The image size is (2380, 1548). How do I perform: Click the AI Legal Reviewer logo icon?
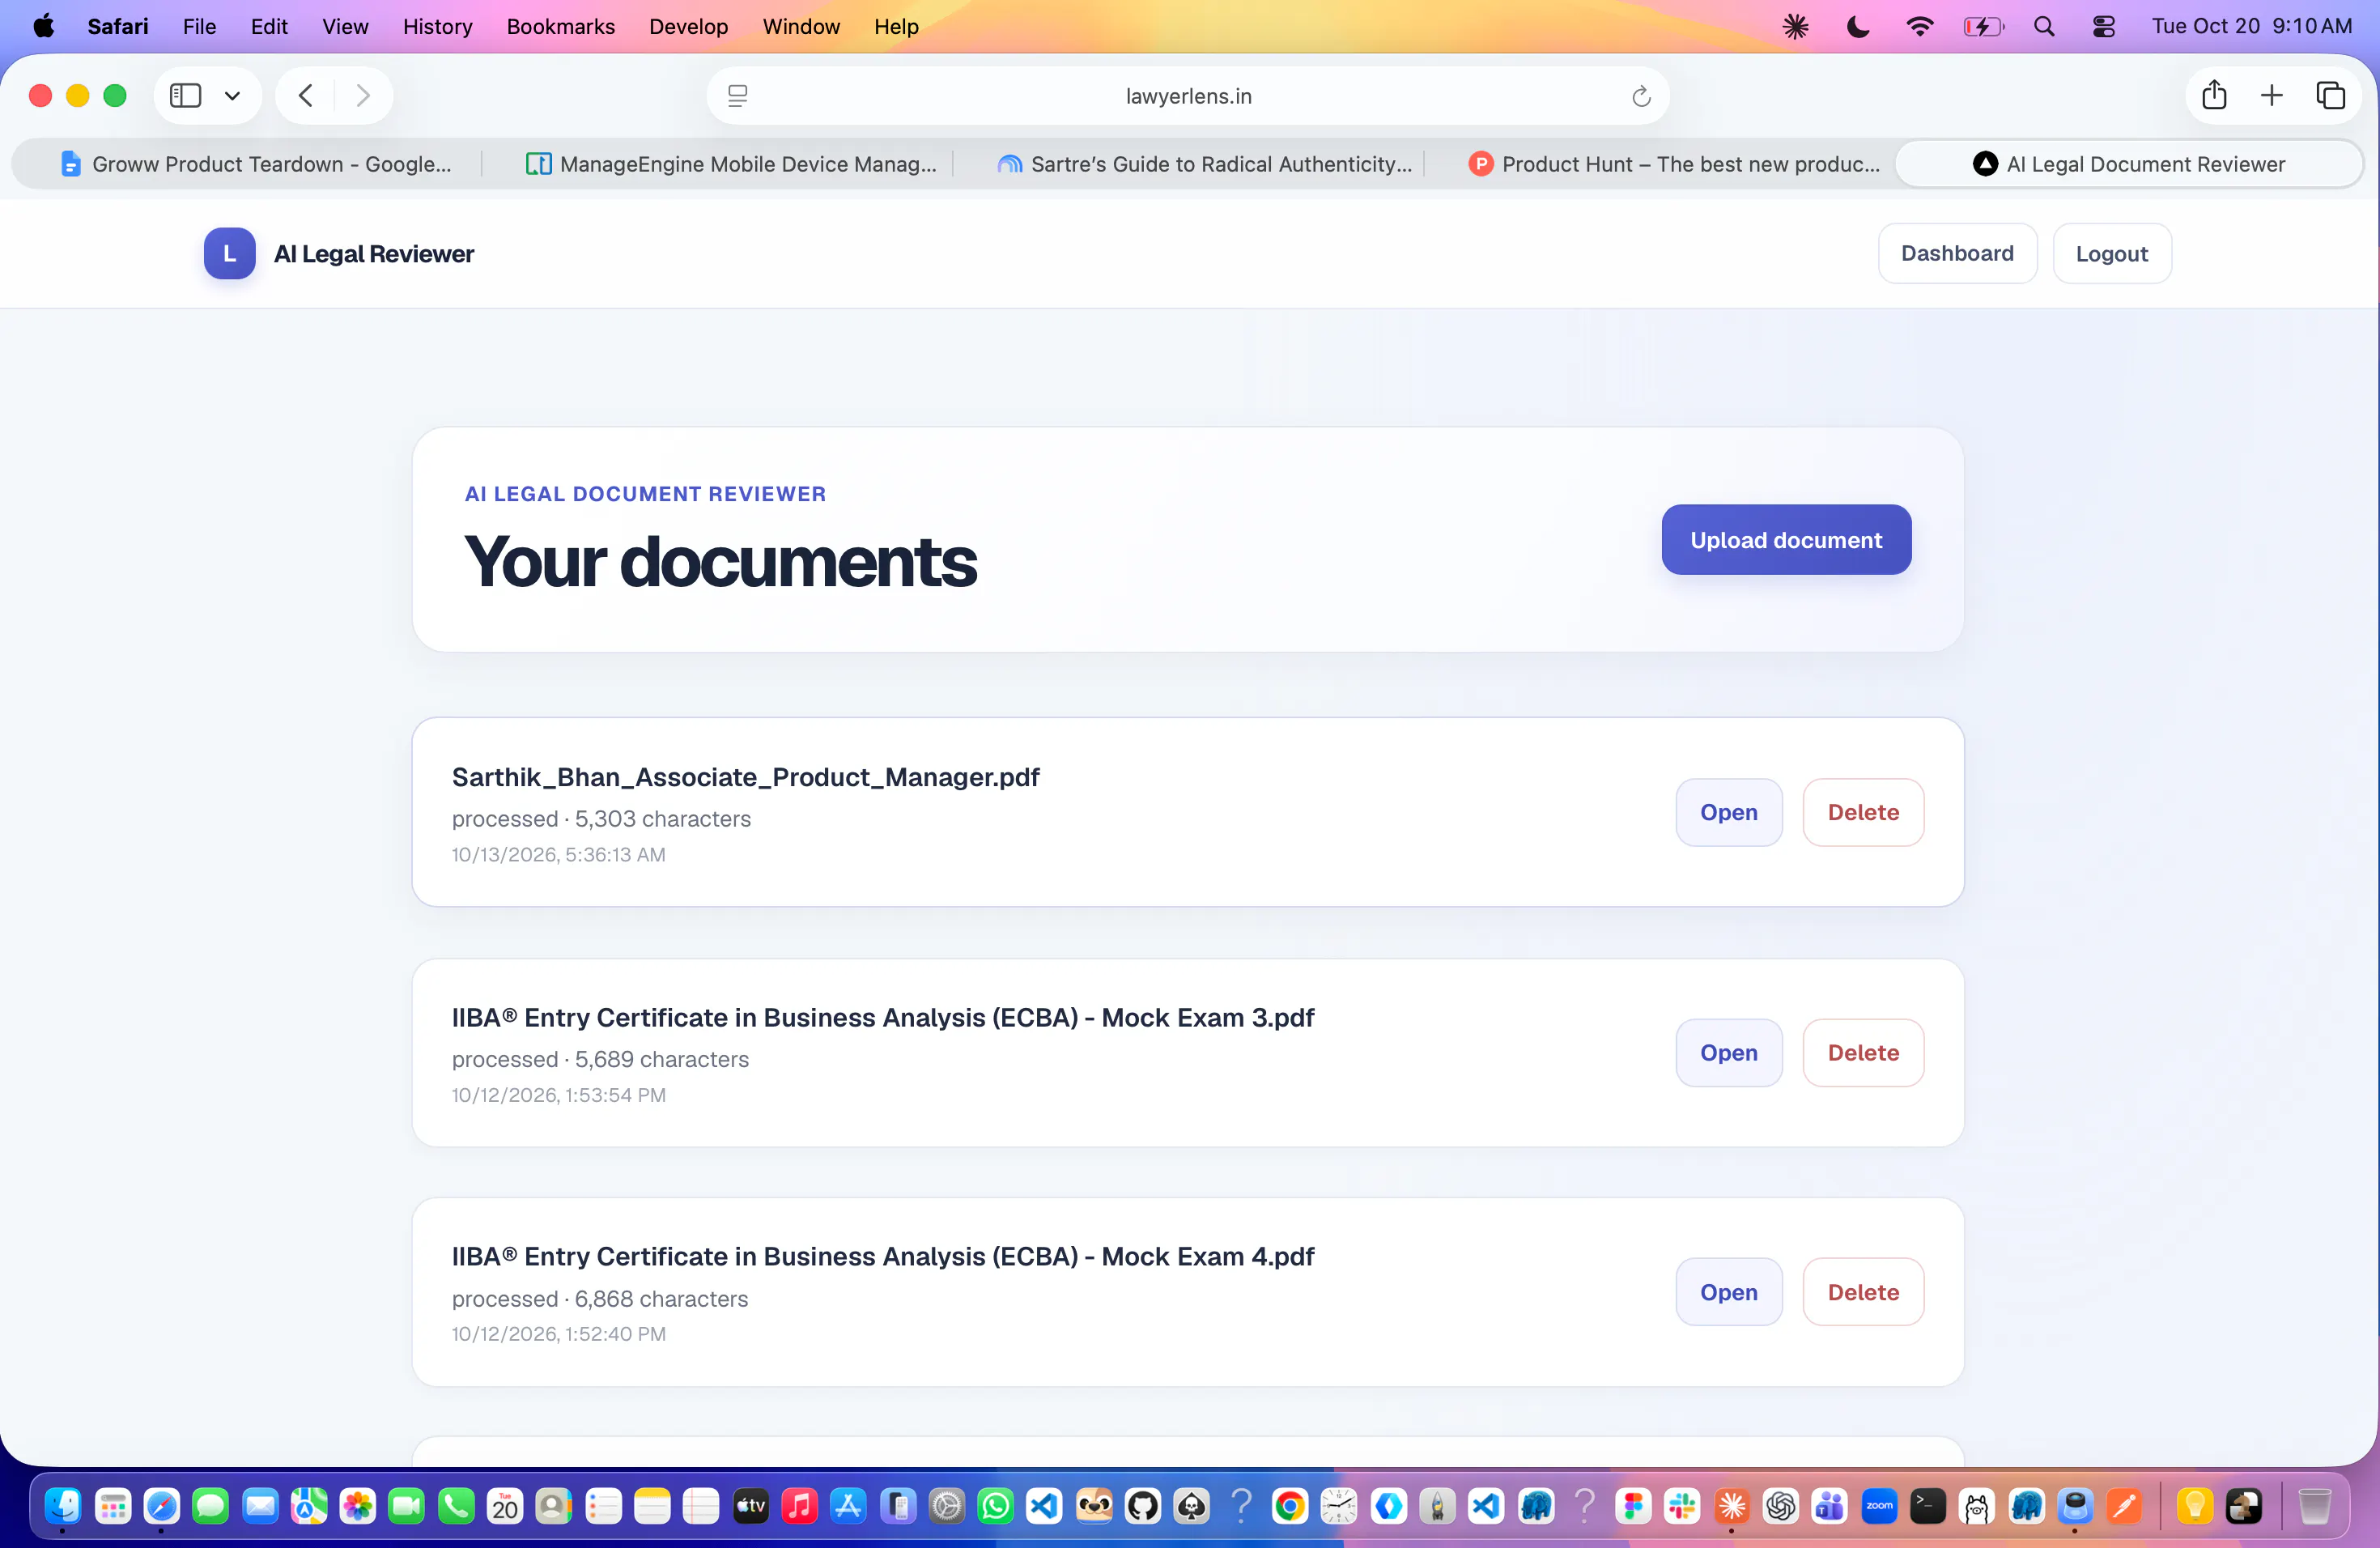click(229, 254)
